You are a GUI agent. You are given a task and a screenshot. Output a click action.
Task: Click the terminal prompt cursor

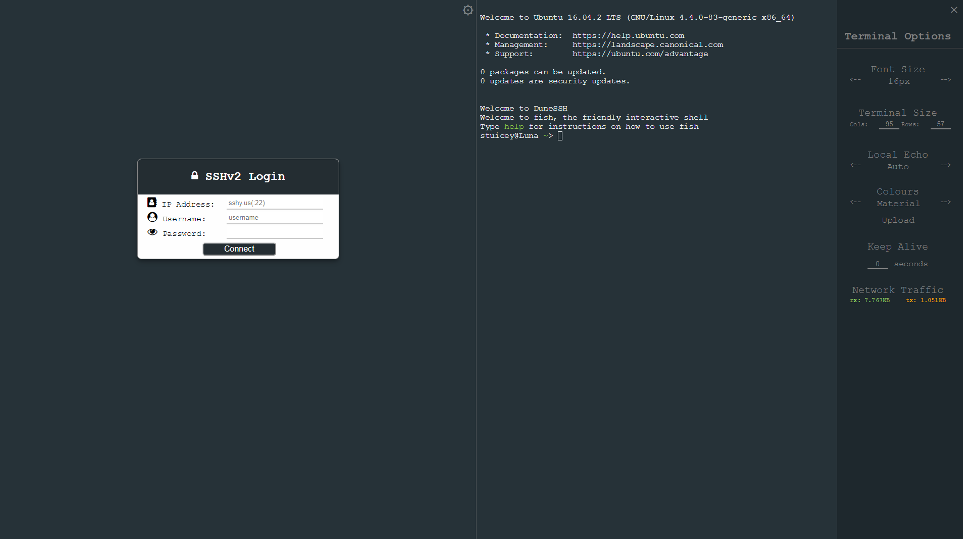[x=560, y=136]
